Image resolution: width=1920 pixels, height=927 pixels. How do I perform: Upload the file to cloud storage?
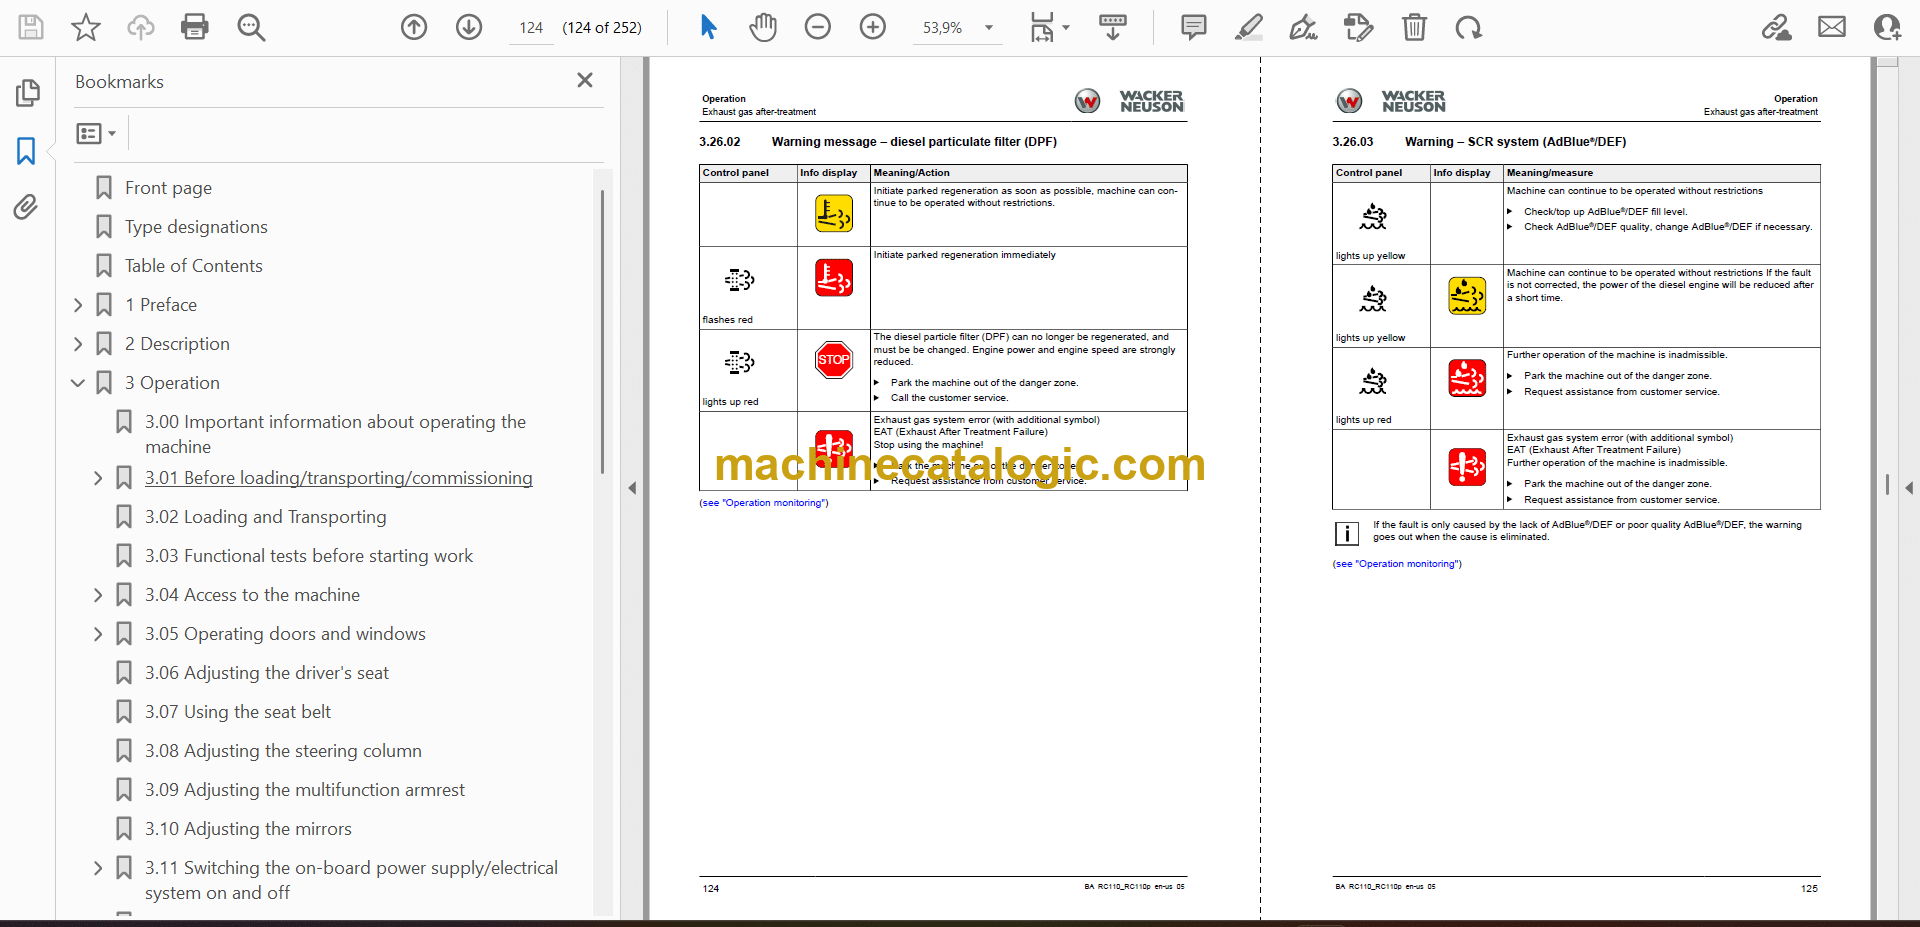[x=141, y=27]
